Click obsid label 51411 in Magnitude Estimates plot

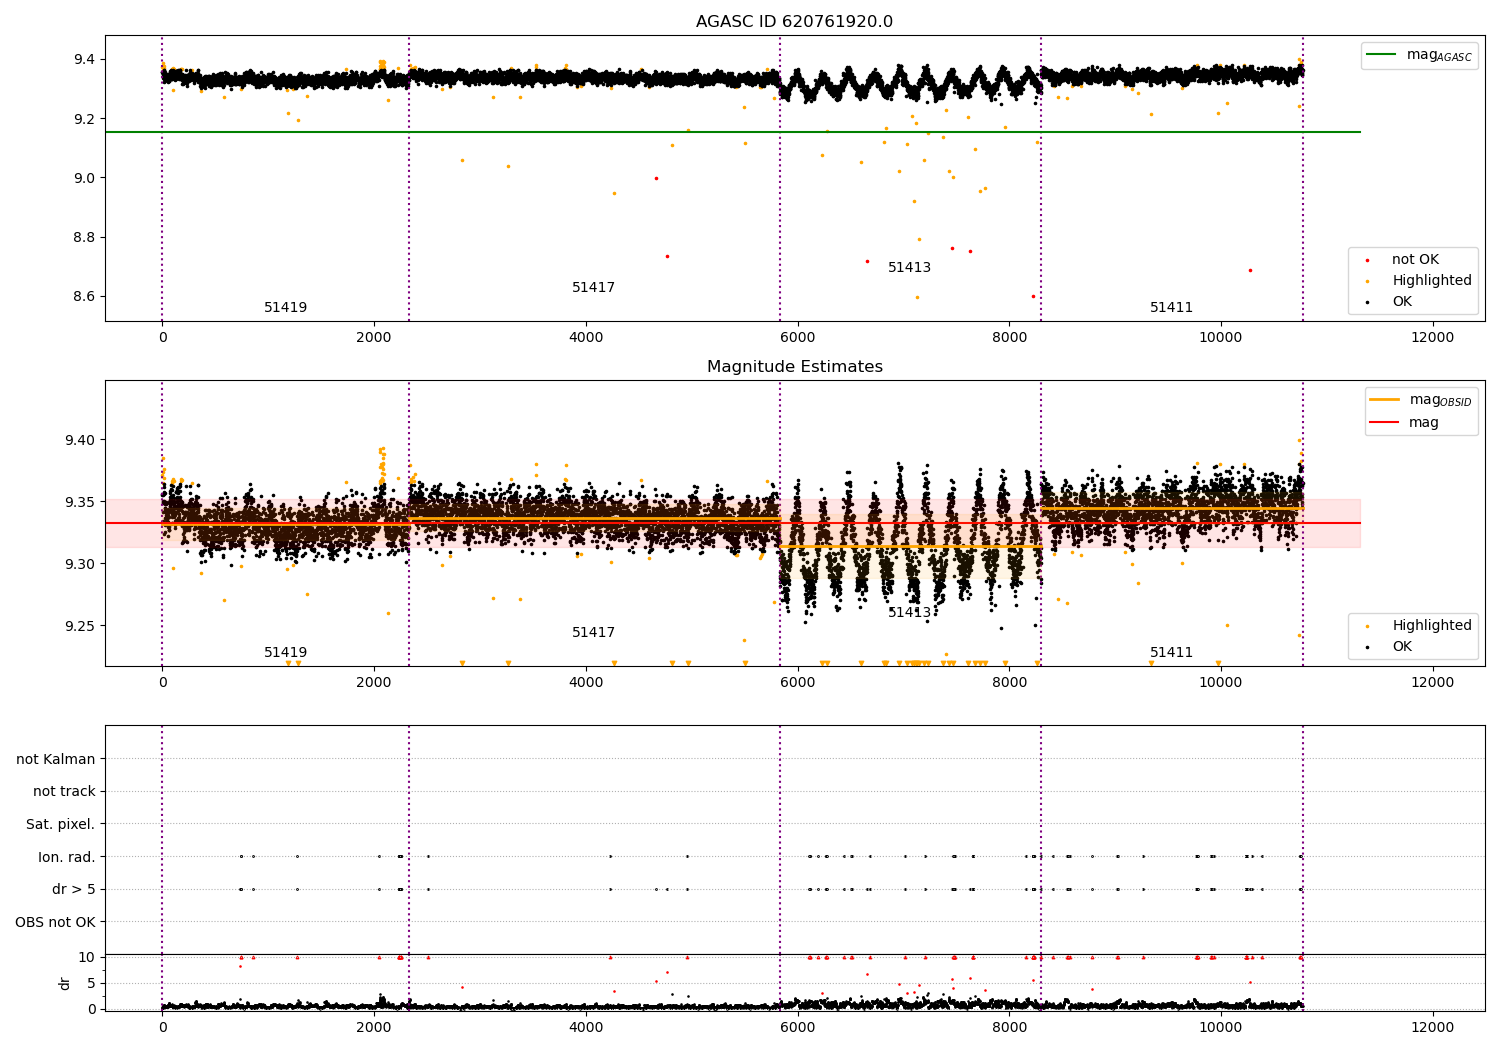click(1171, 653)
